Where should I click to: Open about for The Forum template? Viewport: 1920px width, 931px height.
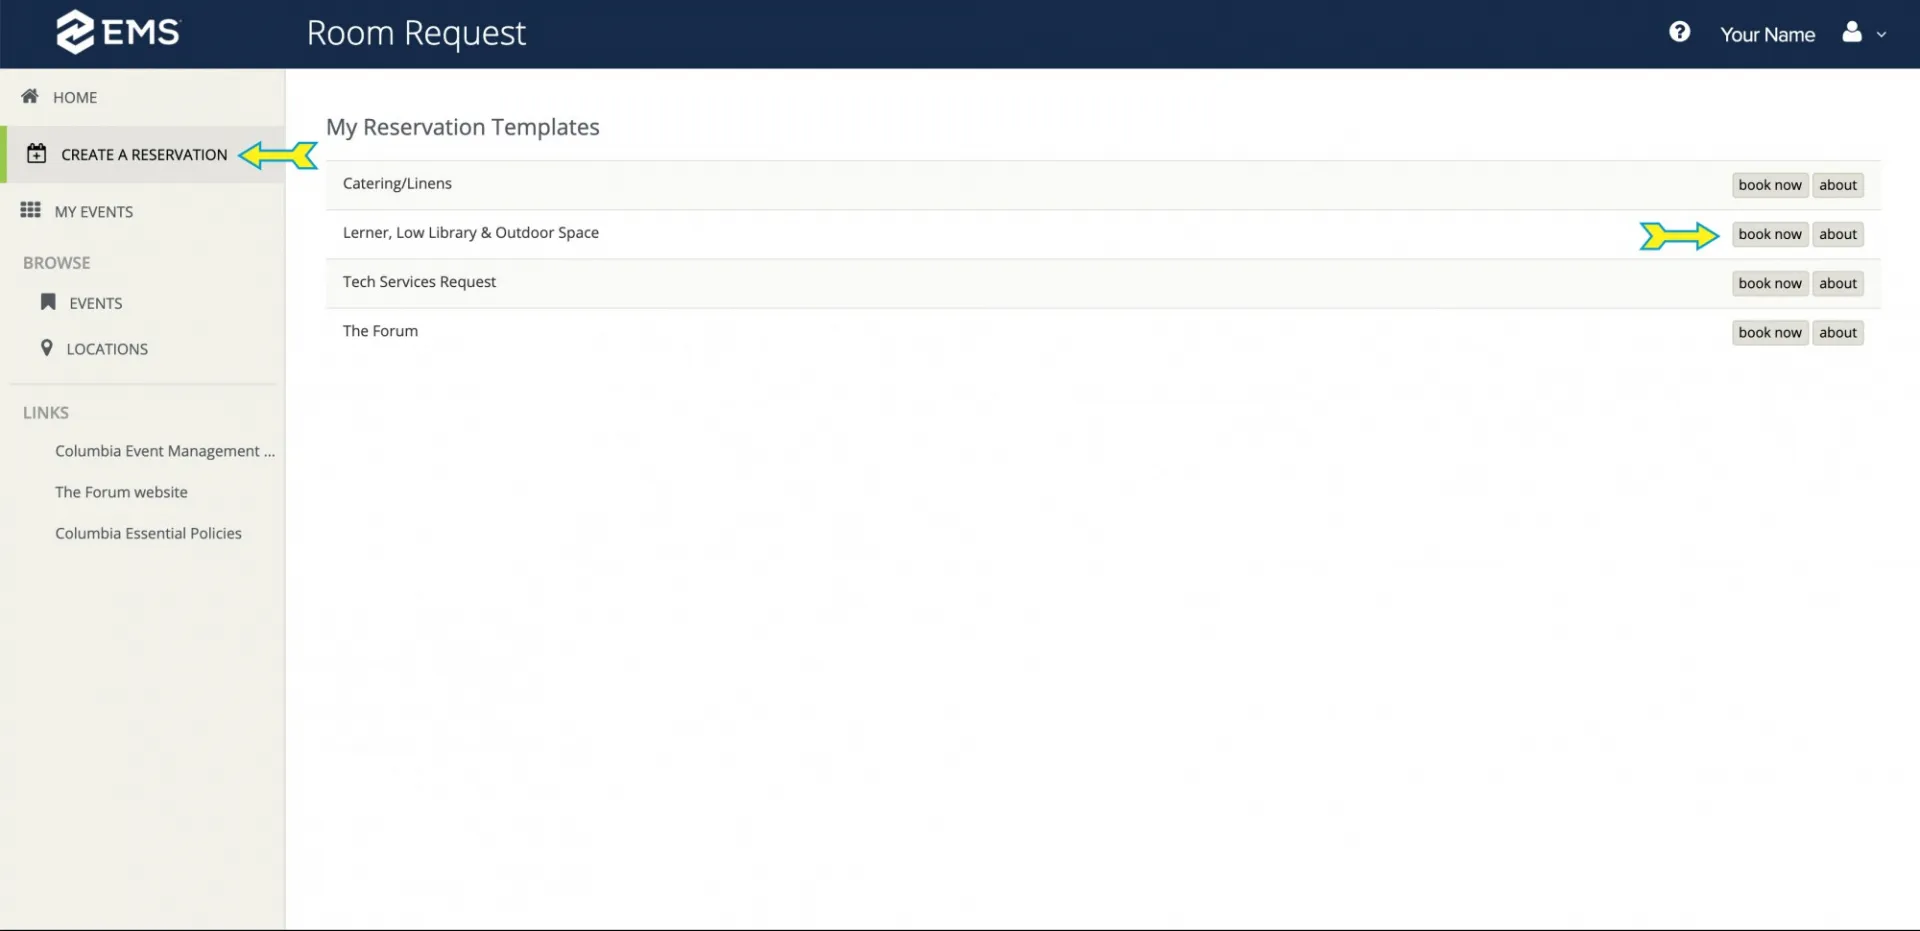point(1838,332)
